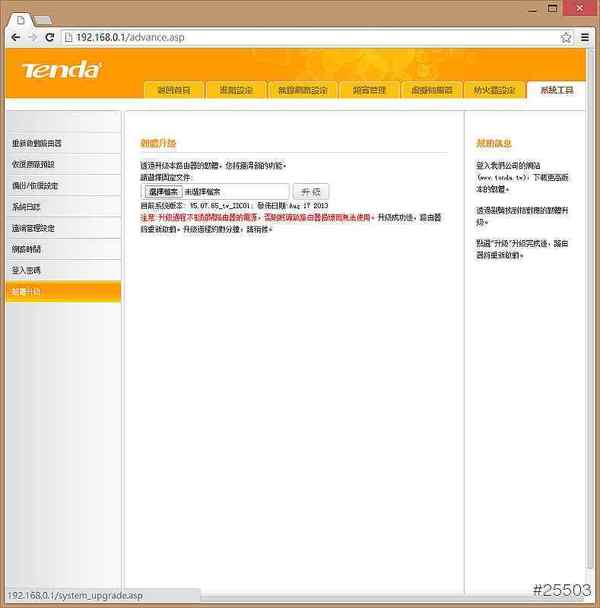Open the Chrome hamburger menu

point(585,37)
